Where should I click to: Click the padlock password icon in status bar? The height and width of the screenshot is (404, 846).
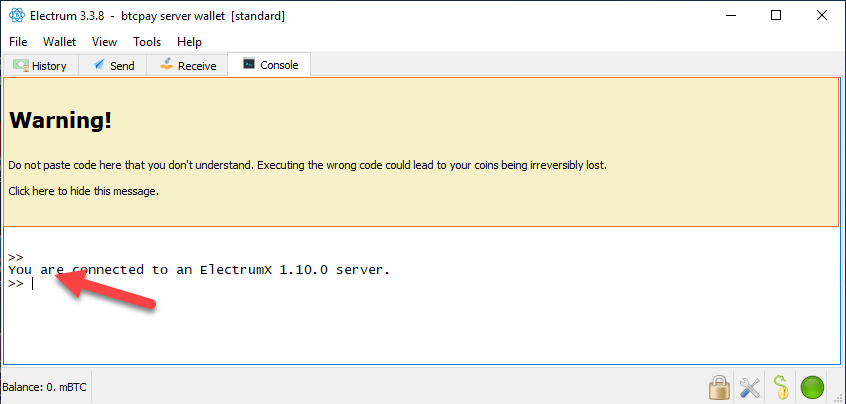pos(718,387)
